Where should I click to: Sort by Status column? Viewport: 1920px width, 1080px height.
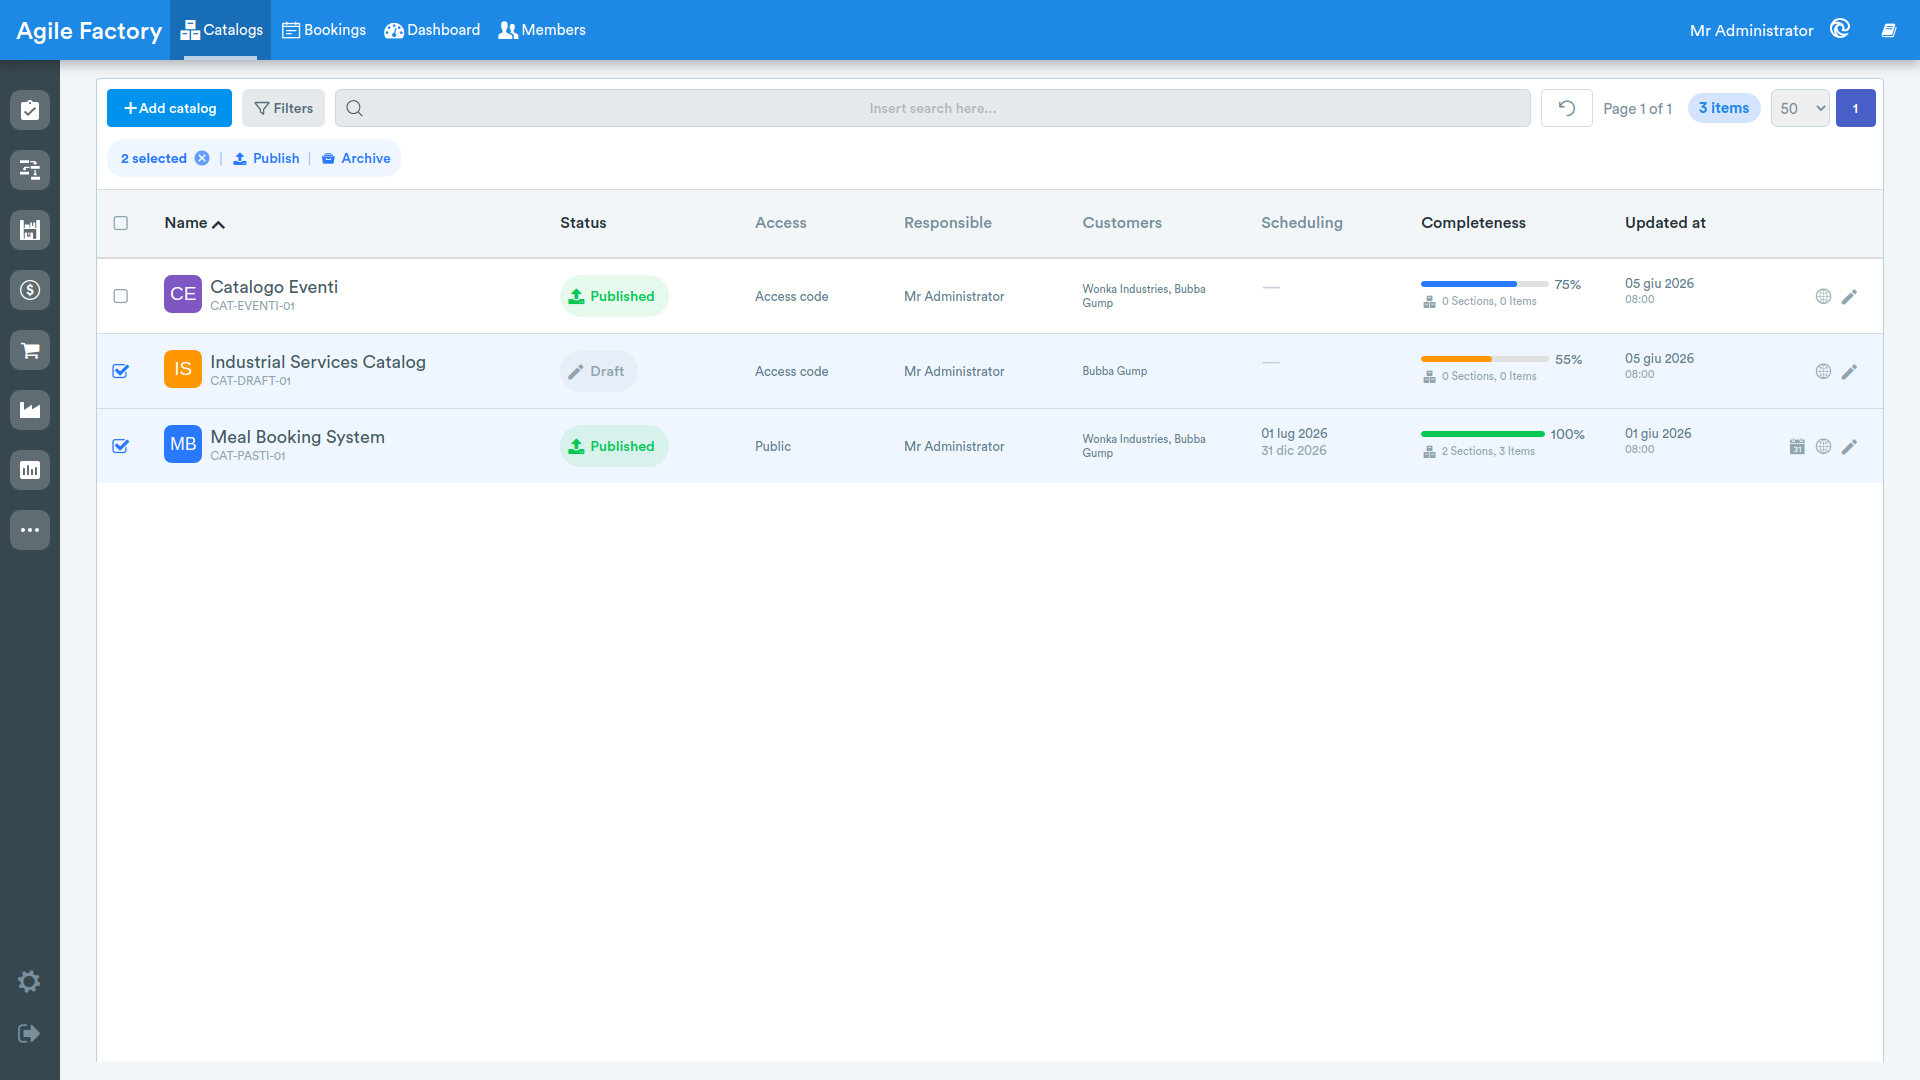[x=583, y=223]
